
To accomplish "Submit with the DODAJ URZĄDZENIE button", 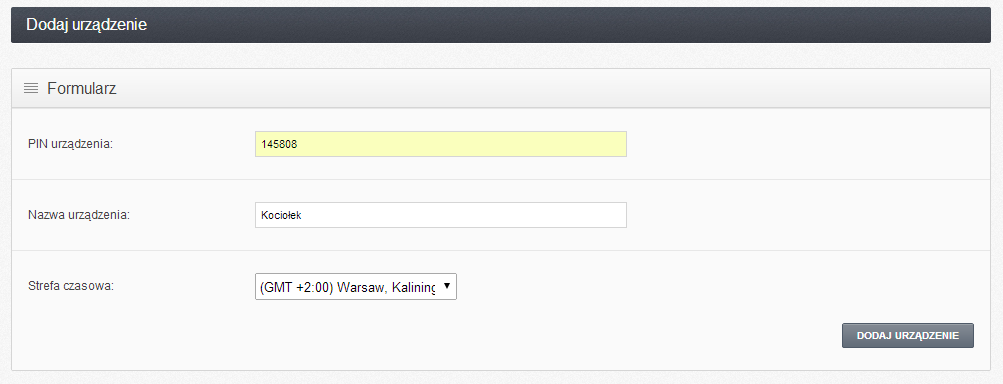I will (908, 335).
